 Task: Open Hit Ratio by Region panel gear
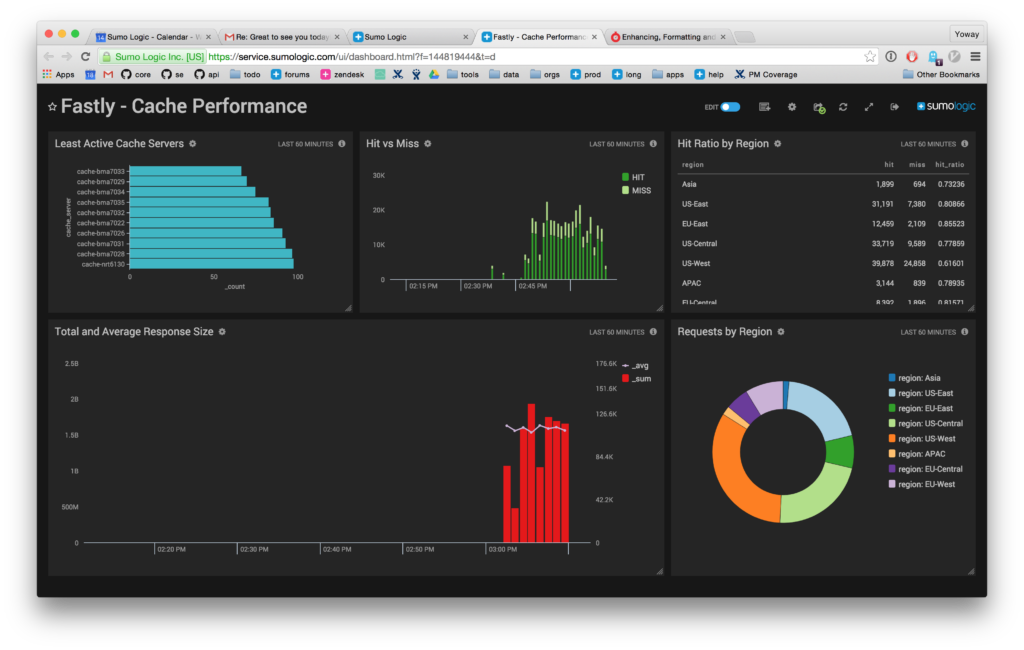point(777,144)
